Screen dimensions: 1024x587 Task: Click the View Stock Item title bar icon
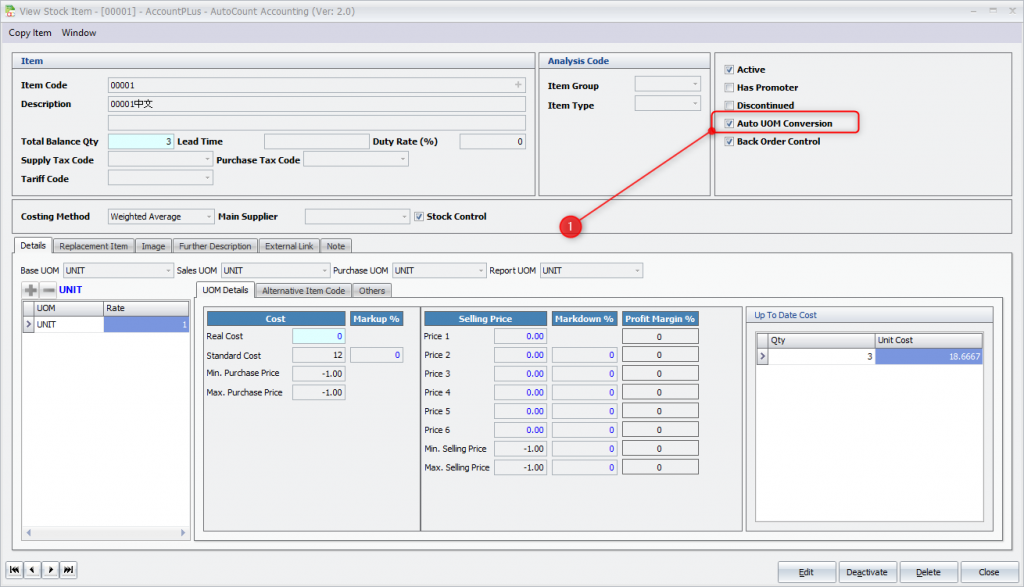click(x=10, y=10)
